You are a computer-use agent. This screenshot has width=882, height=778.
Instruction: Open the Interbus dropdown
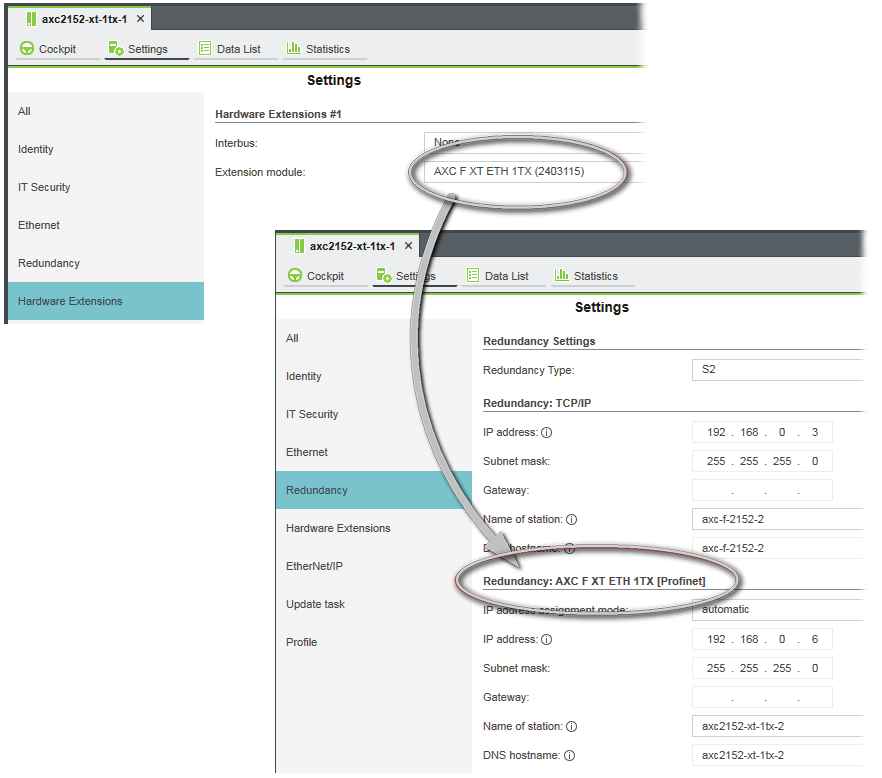[532, 142]
